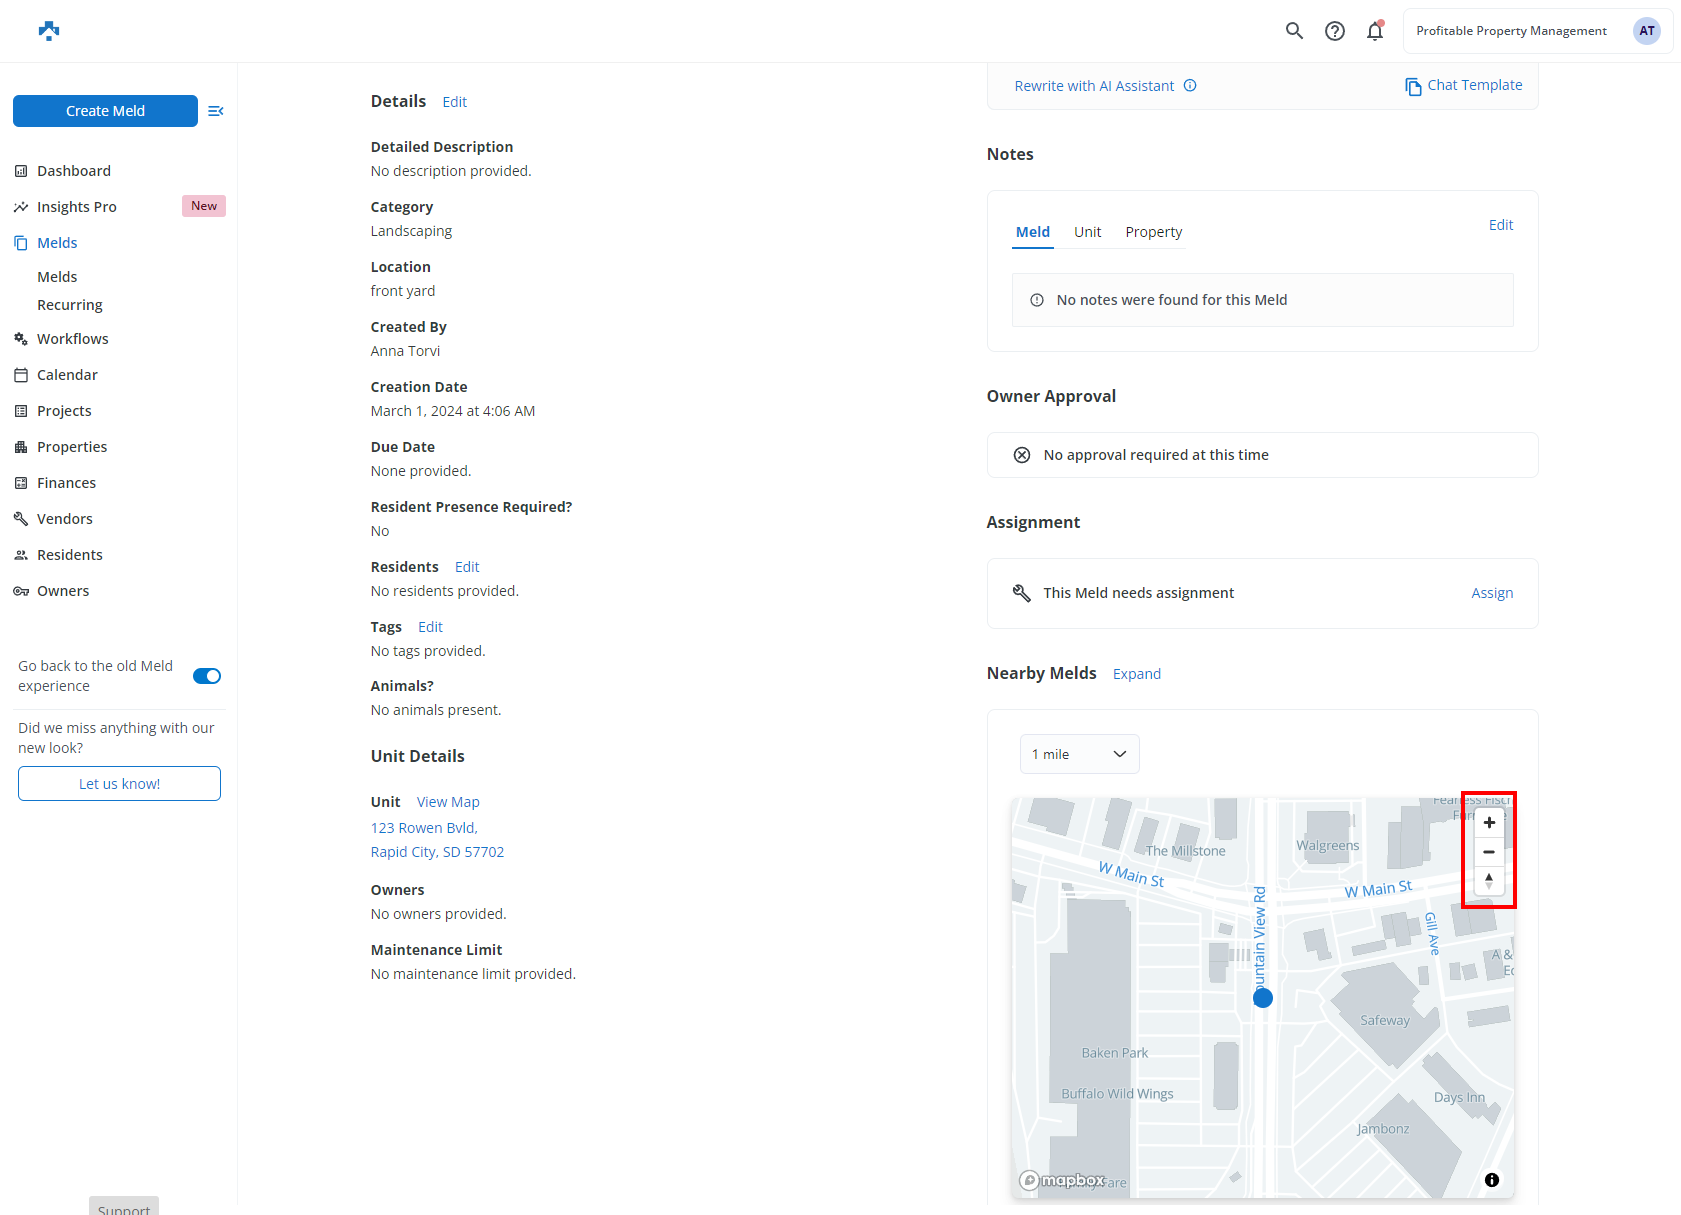Viewport: 1681px width, 1215px height.
Task: Toggle the old Meld experience switch
Action: 207,676
